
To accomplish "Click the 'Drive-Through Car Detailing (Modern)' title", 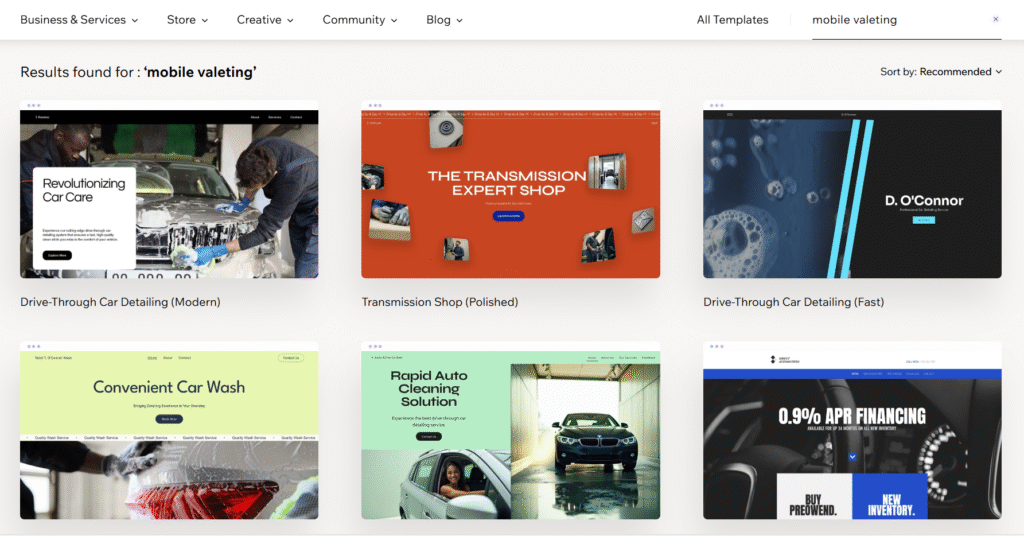I will tap(120, 302).
